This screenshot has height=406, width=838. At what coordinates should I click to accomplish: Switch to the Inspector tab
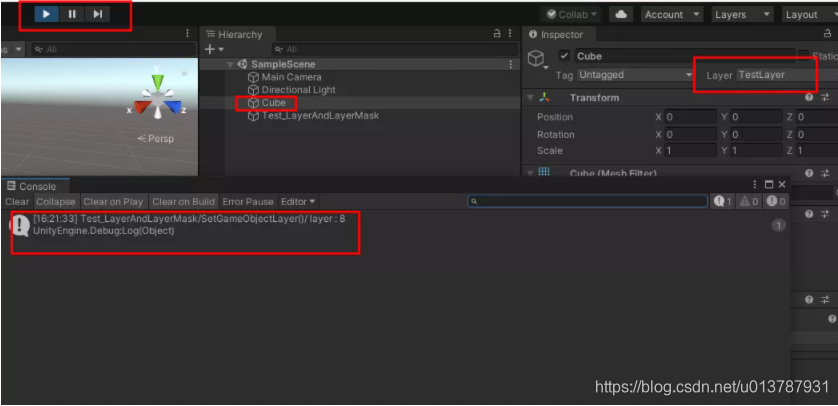coord(556,34)
